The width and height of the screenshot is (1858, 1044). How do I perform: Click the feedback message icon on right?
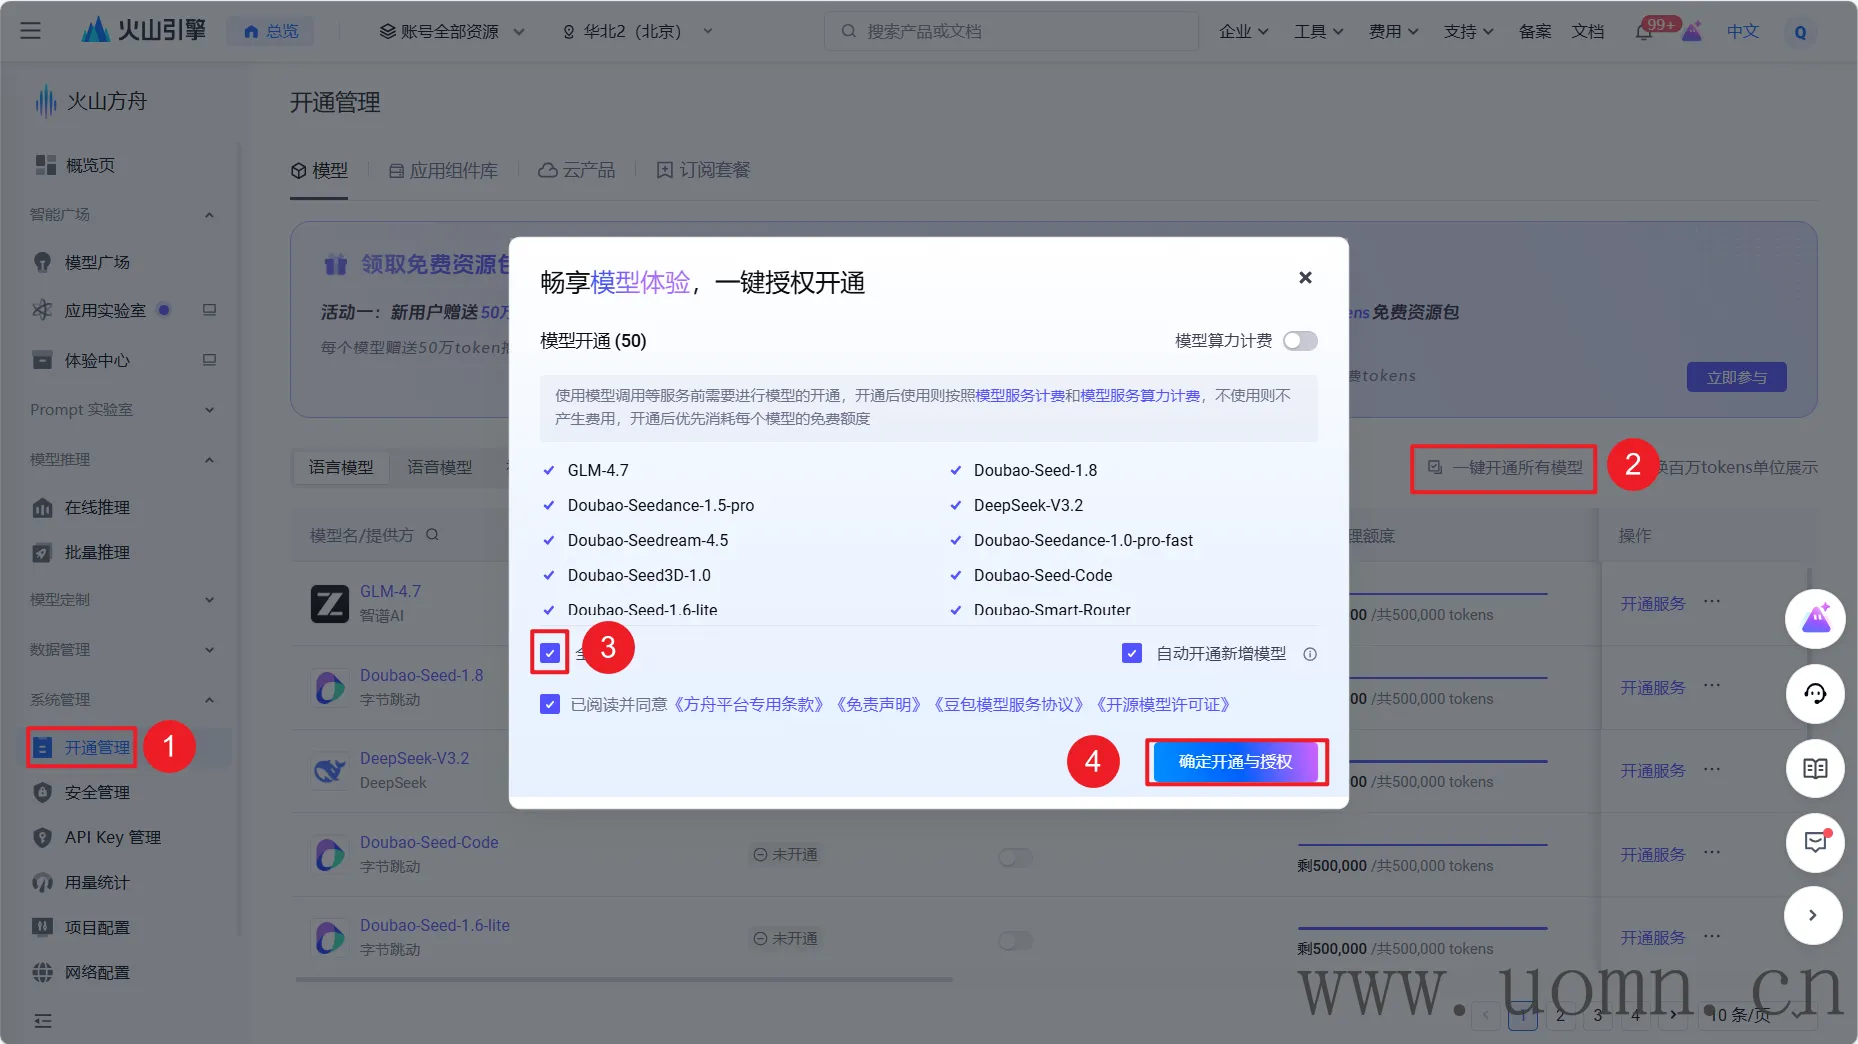(x=1814, y=842)
